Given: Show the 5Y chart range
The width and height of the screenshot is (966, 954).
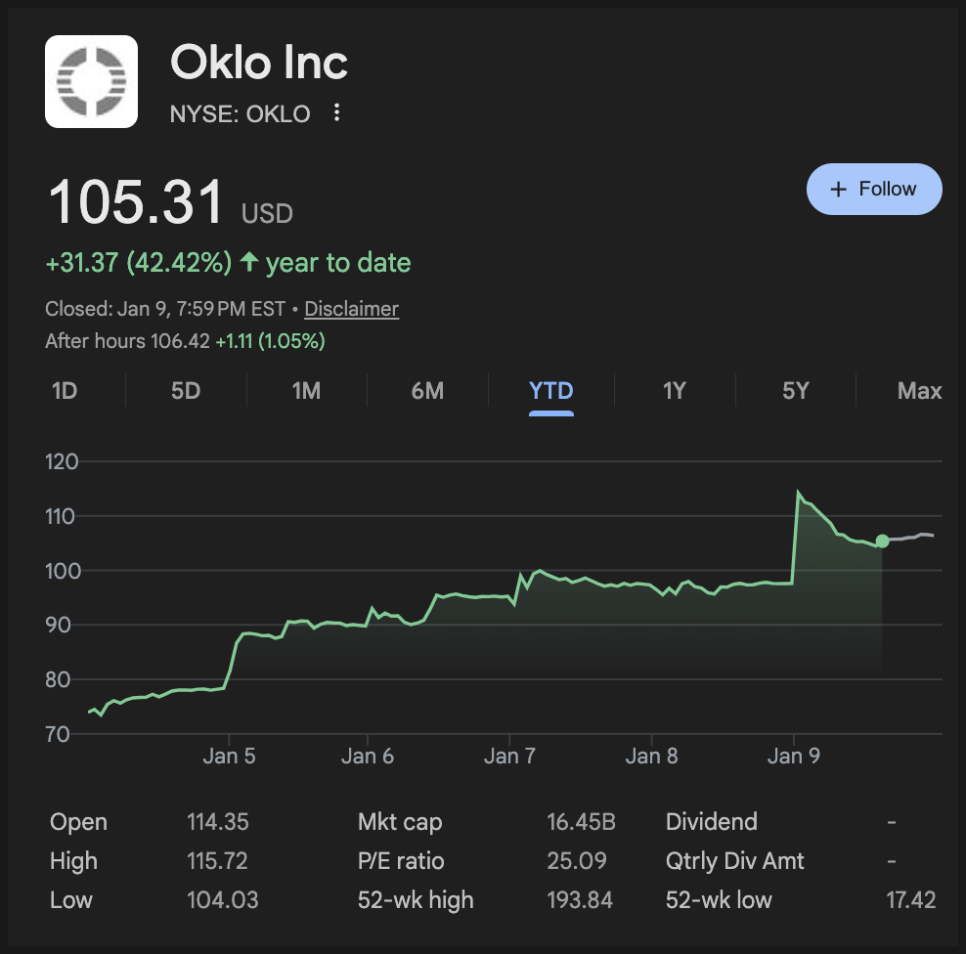Looking at the screenshot, I should (796, 391).
